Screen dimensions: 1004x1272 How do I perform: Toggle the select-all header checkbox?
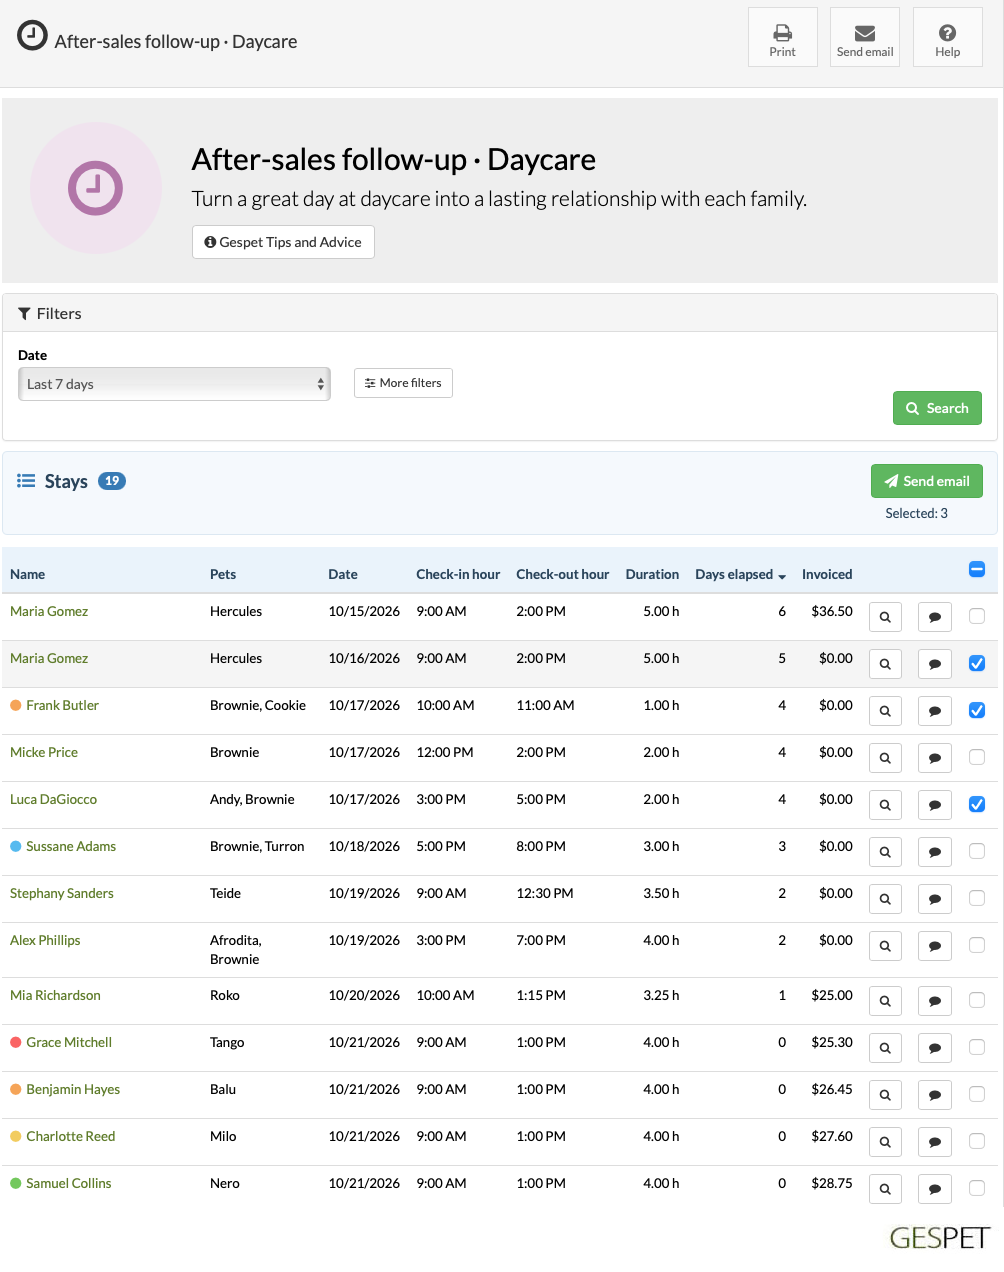click(977, 569)
